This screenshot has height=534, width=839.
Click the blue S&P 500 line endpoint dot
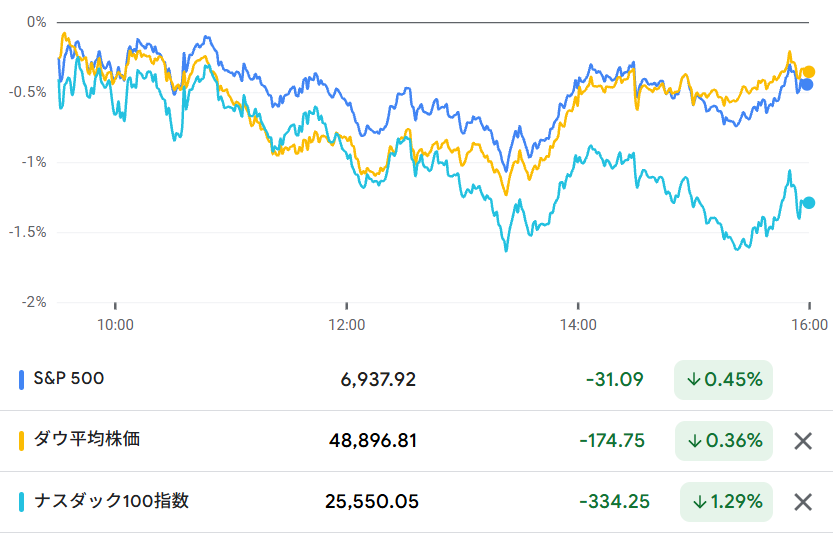pyautogui.click(x=806, y=85)
